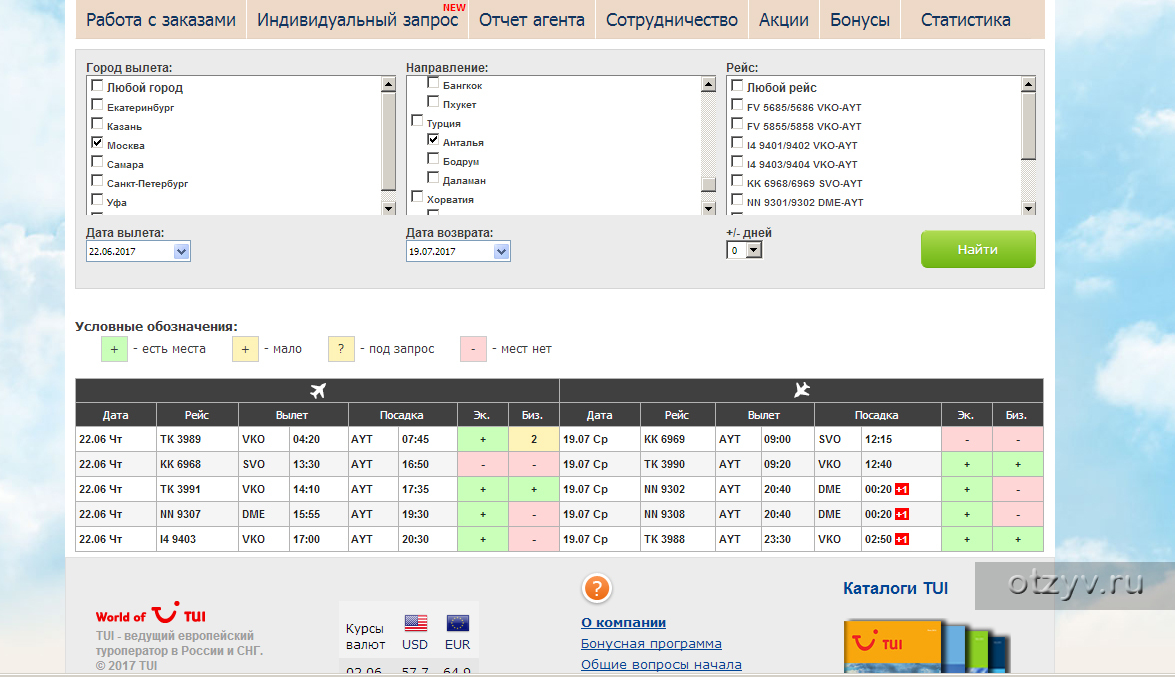Image resolution: width=1175 pixels, height=677 pixels.
Task: Click the EUR European flag icon
Action: click(458, 623)
